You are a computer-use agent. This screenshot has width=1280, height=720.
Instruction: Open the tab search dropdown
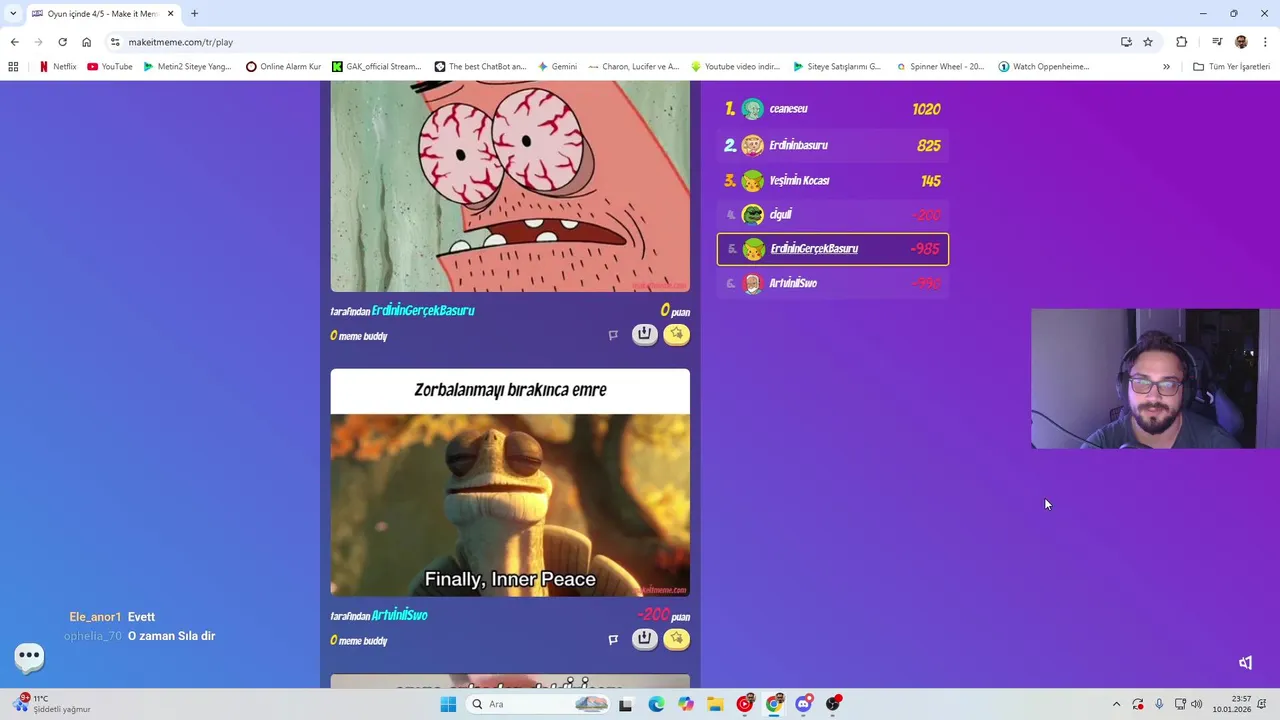[13, 14]
